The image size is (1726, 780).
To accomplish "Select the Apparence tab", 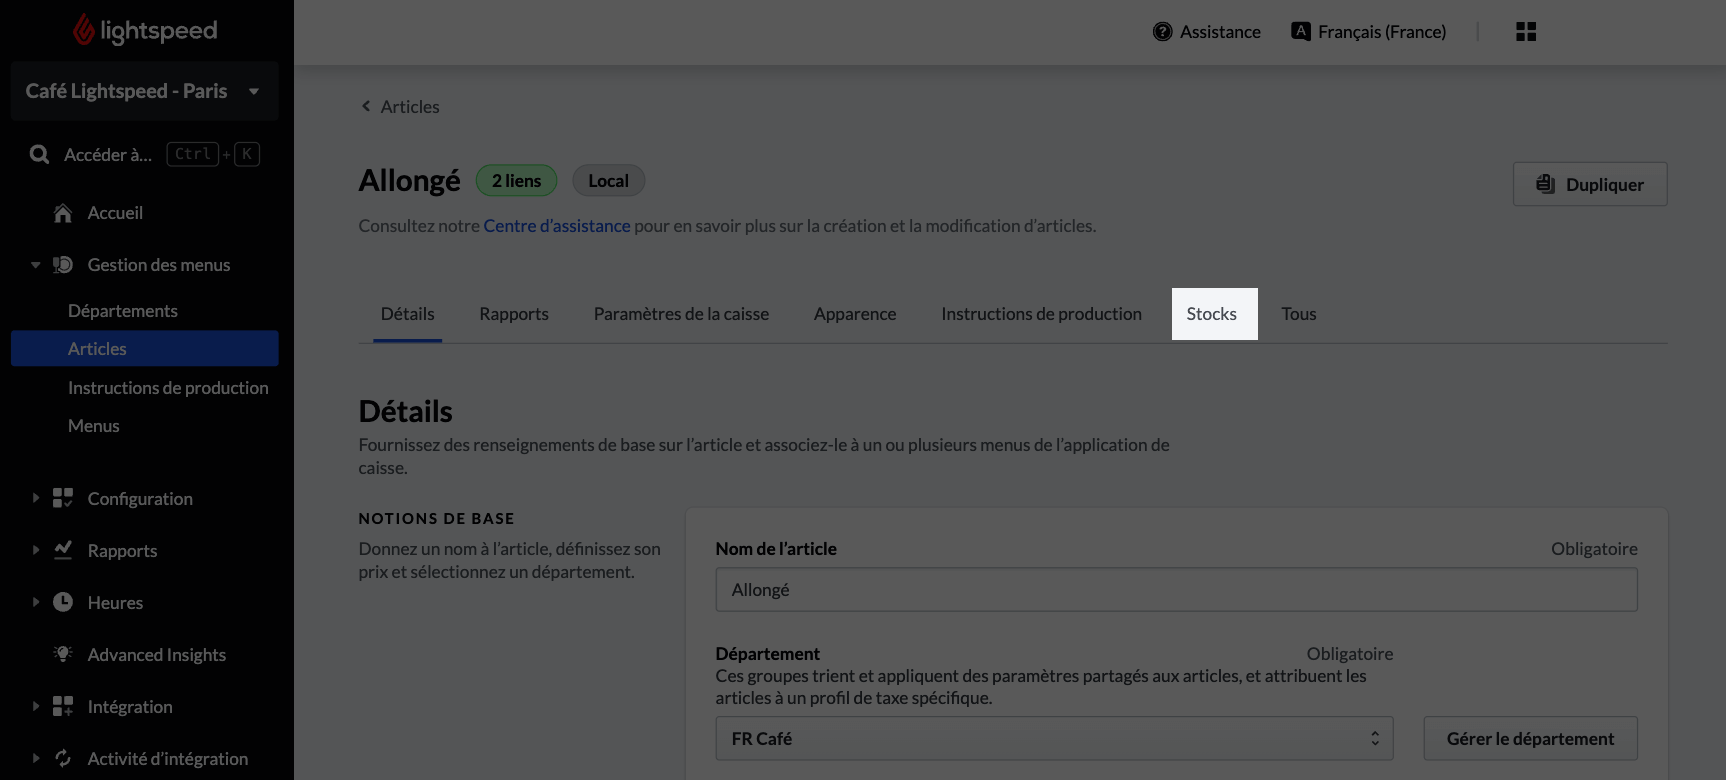I will coord(854,314).
